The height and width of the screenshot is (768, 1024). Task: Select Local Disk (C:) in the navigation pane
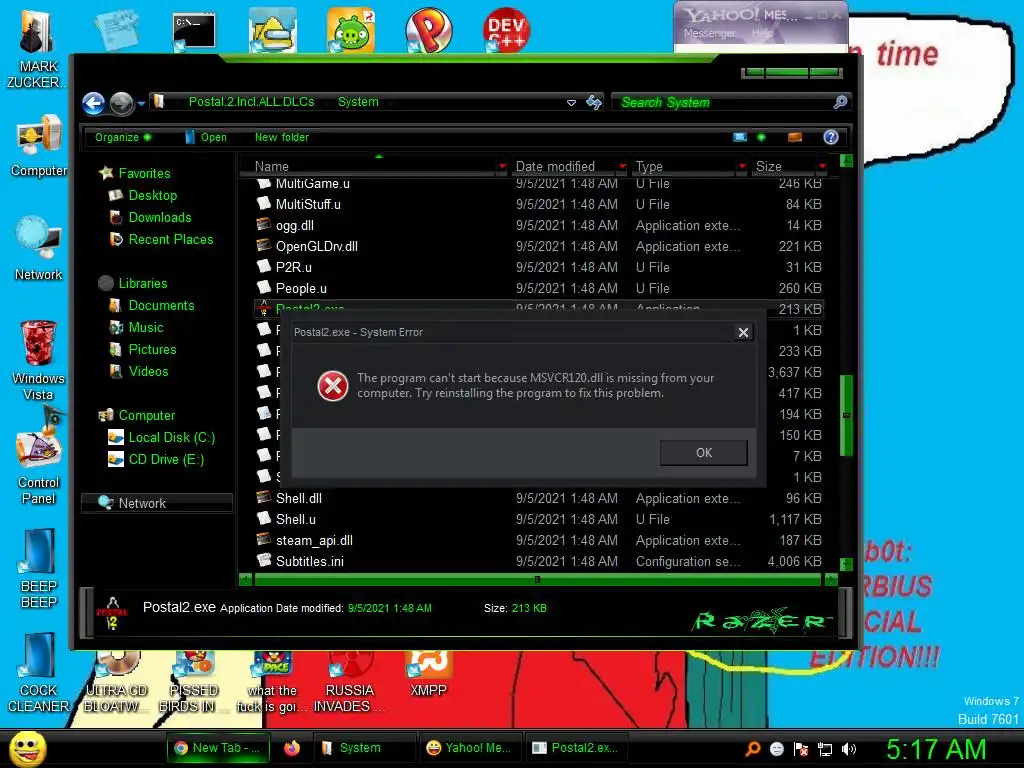[x=171, y=438]
